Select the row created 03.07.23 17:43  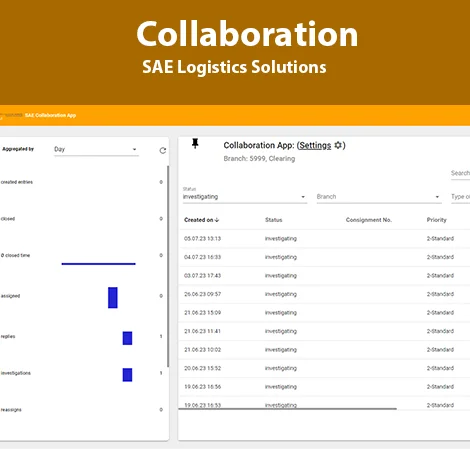pyautogui.click(x=324, y=276)
